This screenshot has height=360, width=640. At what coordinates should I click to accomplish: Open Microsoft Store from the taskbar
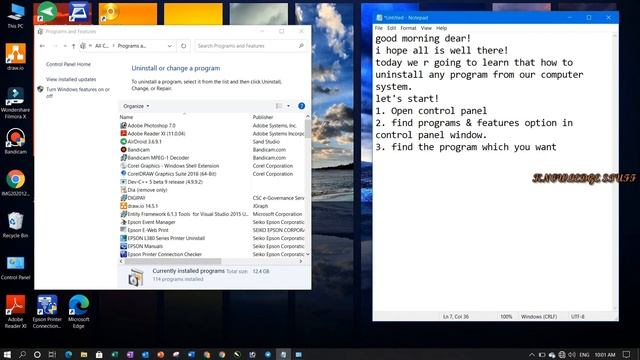pos(99,354)
